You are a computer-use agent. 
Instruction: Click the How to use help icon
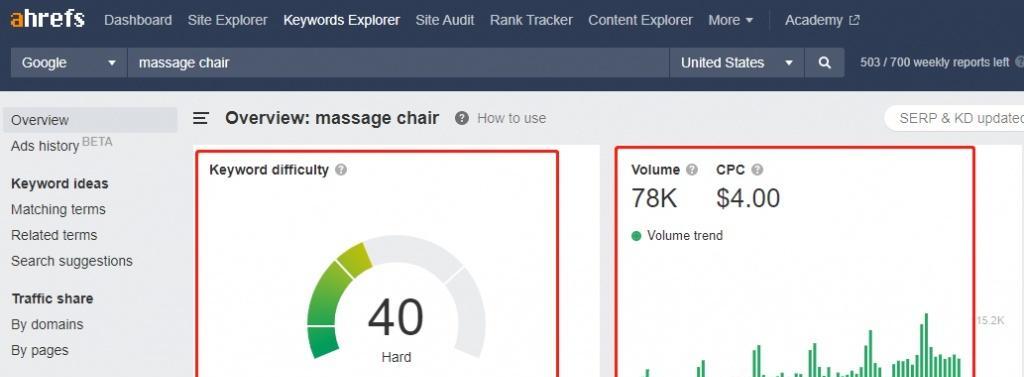[462, 118]
